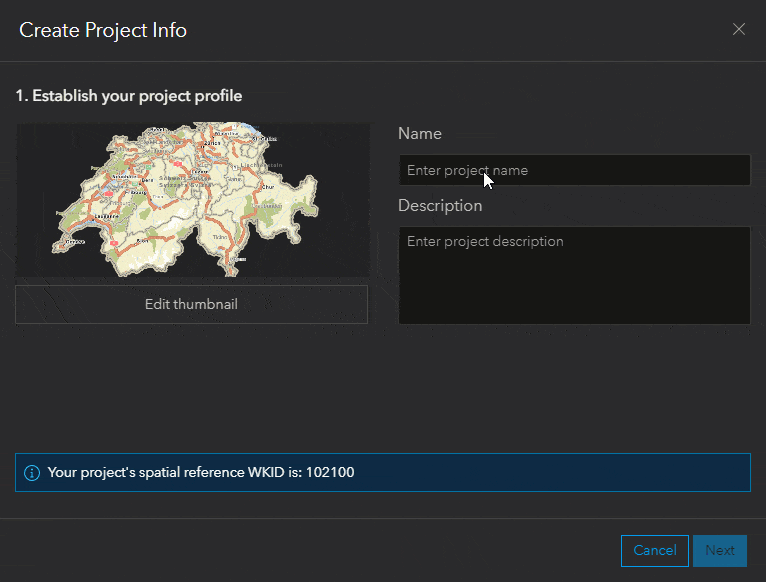
Task: Click the WKID number 102100
Action: 330,472
